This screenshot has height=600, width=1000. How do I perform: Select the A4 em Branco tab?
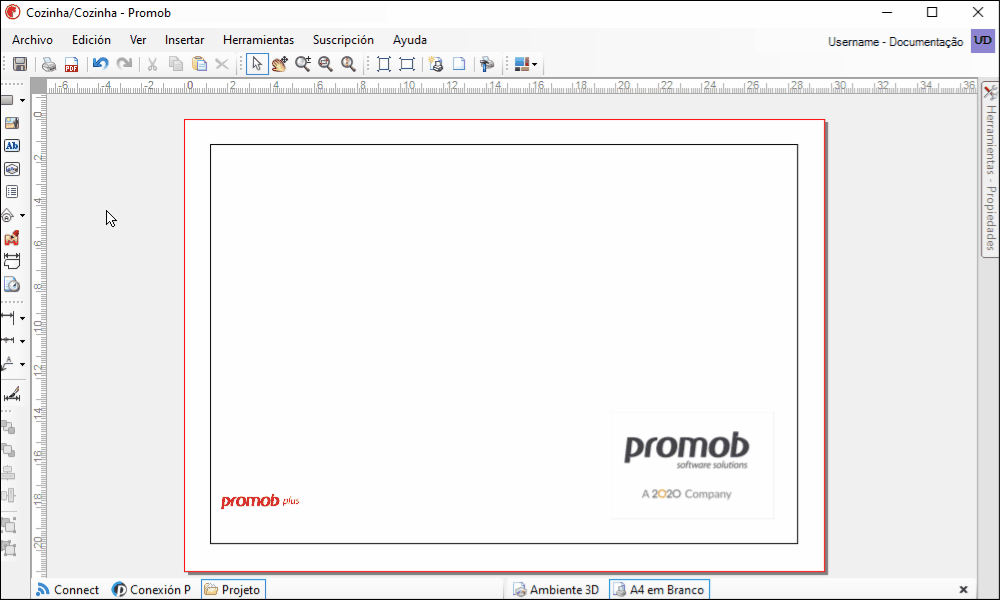click(x=659, y=590)
